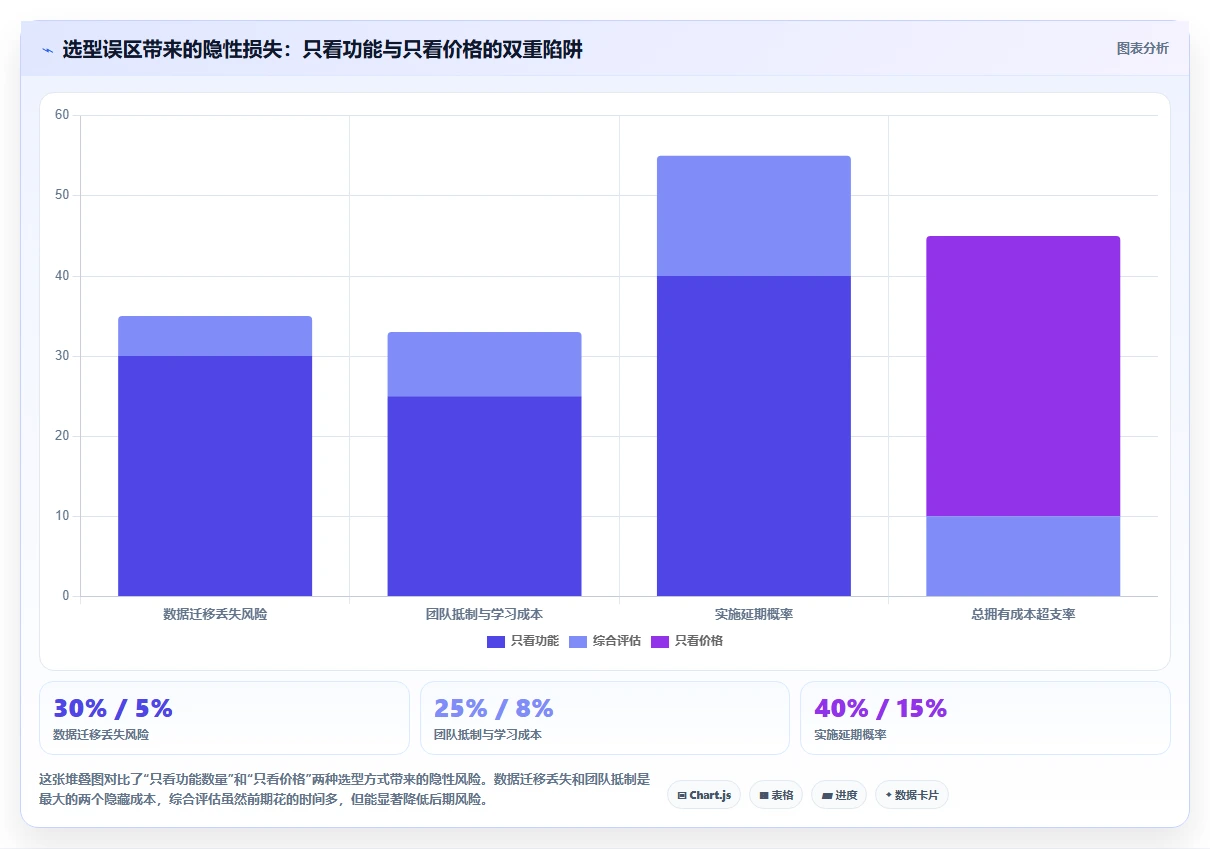Toggle the 综合评估 legend item

click(605, 641)
